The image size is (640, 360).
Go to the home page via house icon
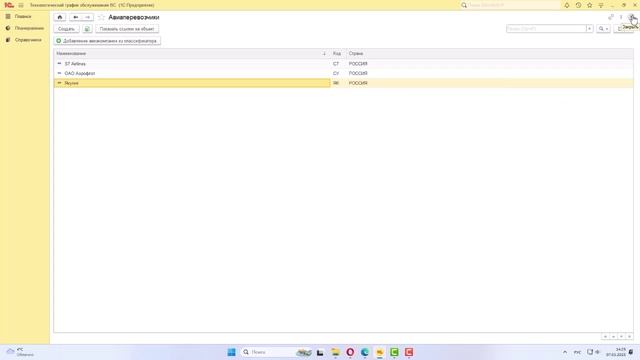[60, 17]
